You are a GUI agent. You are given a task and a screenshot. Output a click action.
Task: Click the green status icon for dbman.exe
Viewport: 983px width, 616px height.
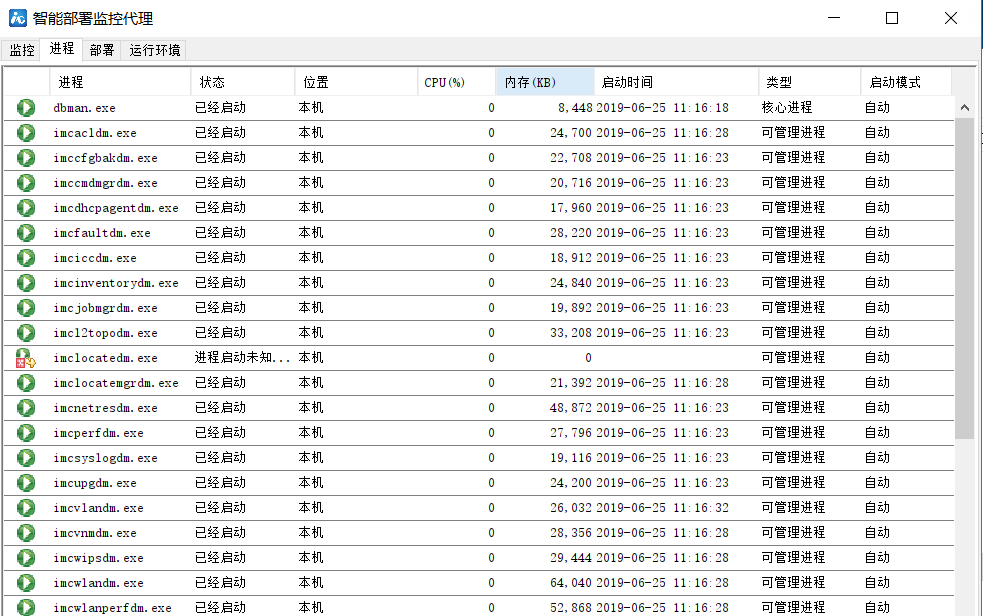pos(26,108)
